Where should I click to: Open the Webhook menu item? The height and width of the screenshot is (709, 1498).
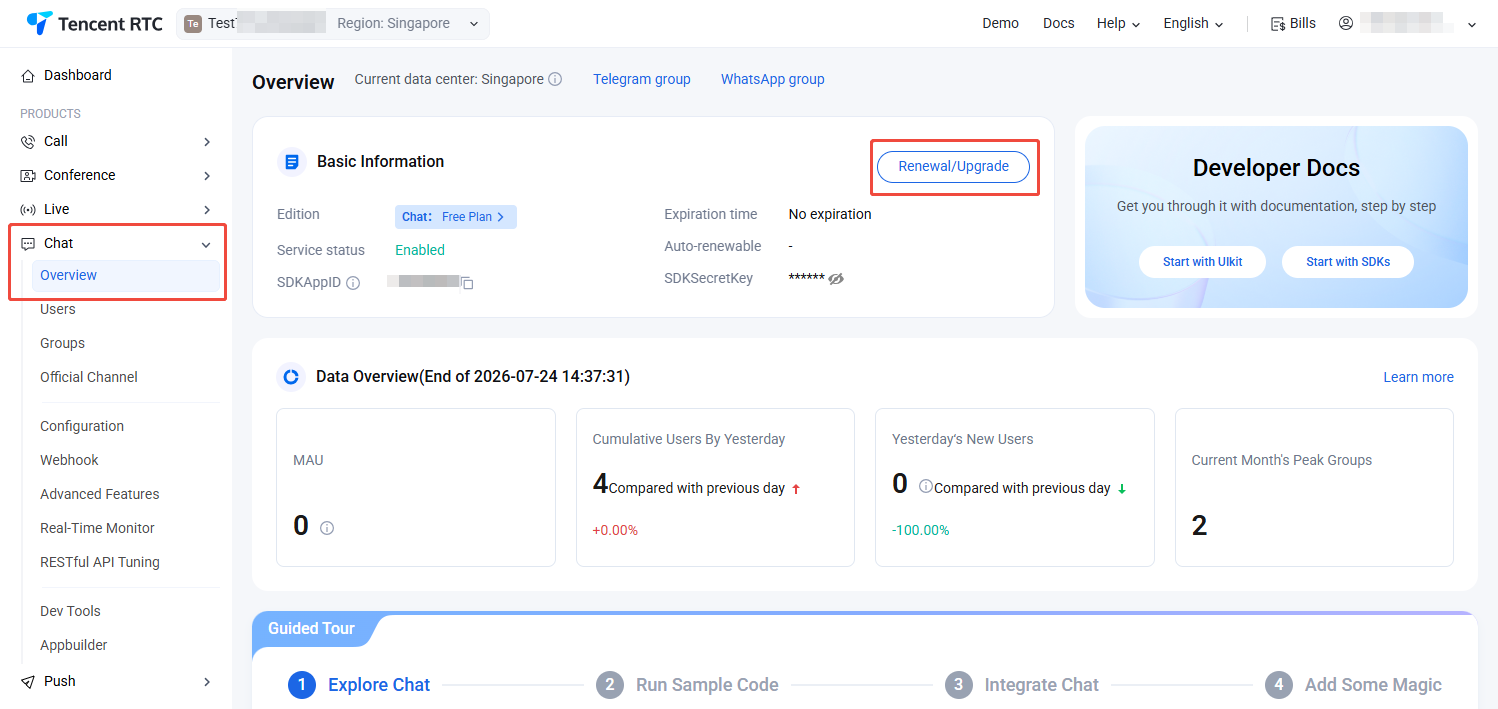[69, 461]
